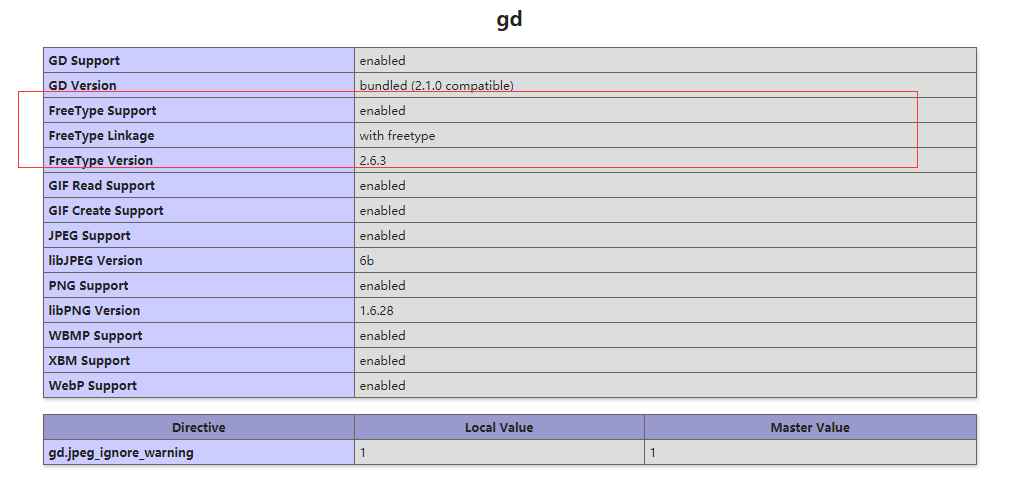This screenshot has width=1017, height=477.
Task: Click the Master Value '1' of gd.jpeg_ignore_warning
Action: (652, 452)
